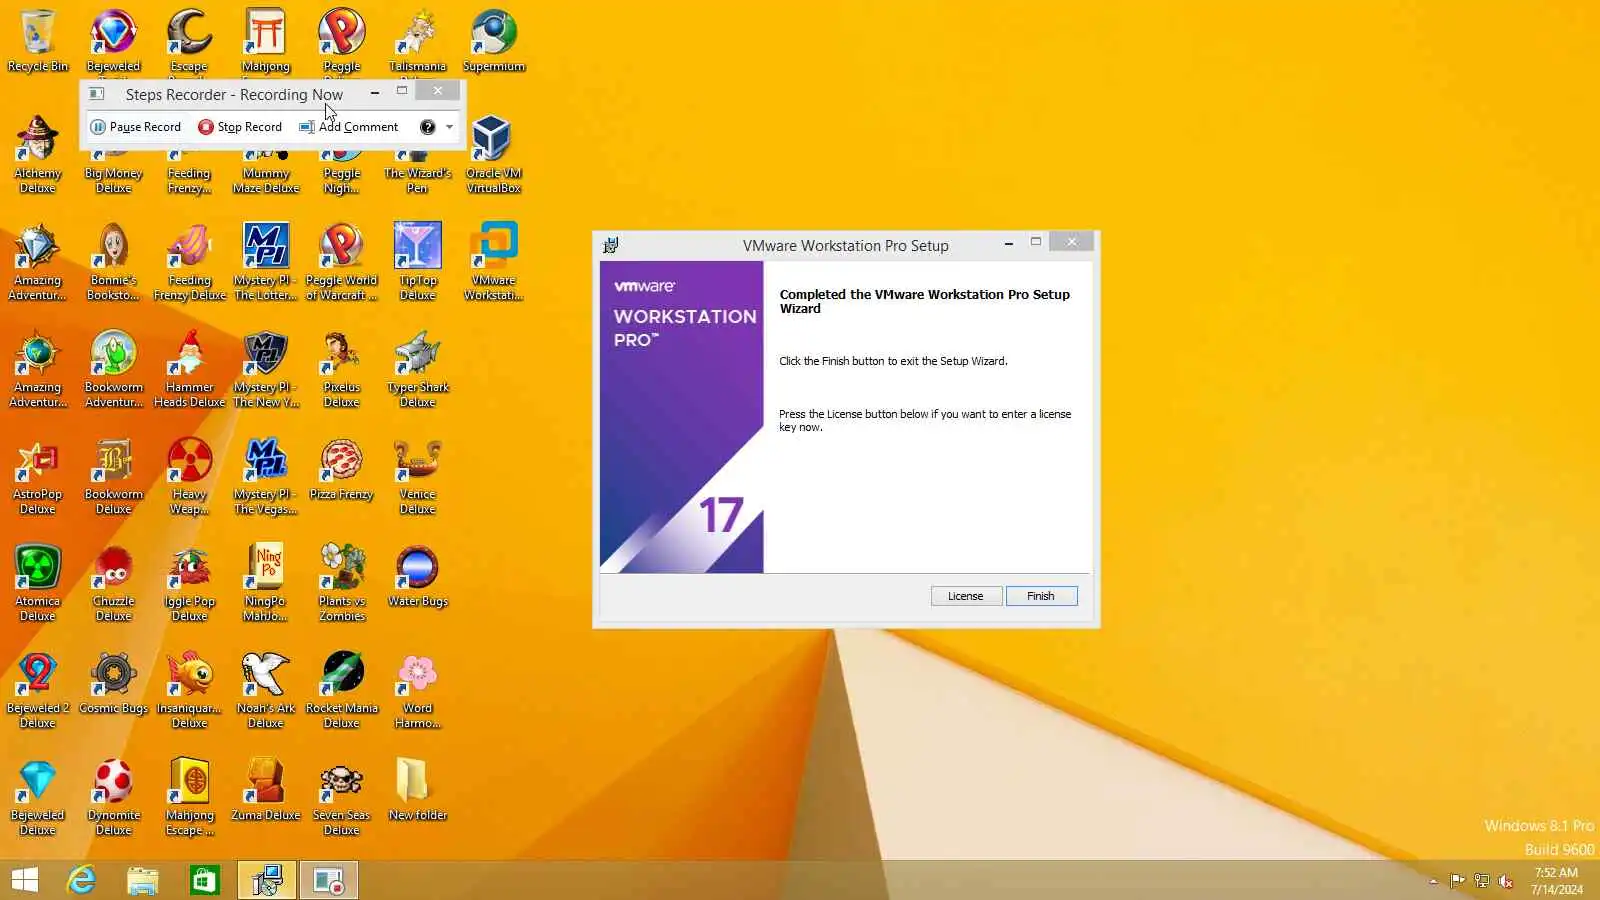Open File Explorer from the taskbar
Viewport: 1600px width, 900px height.
point(143,880)
